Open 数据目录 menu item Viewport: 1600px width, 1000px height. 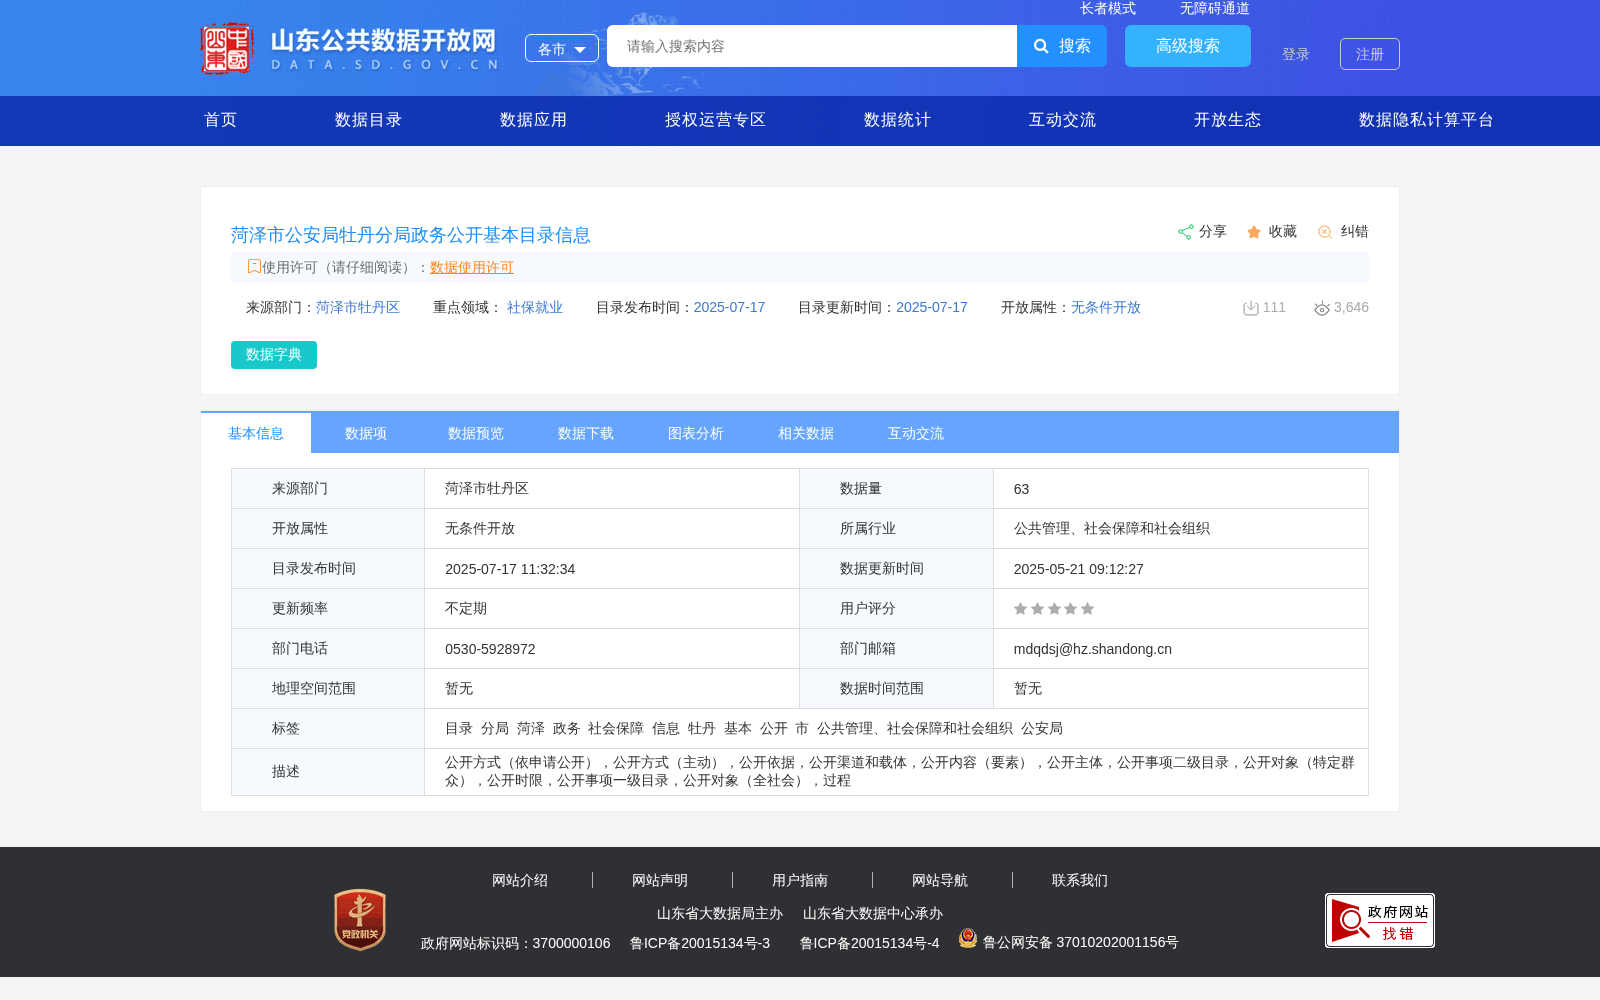tap(369, 120)
